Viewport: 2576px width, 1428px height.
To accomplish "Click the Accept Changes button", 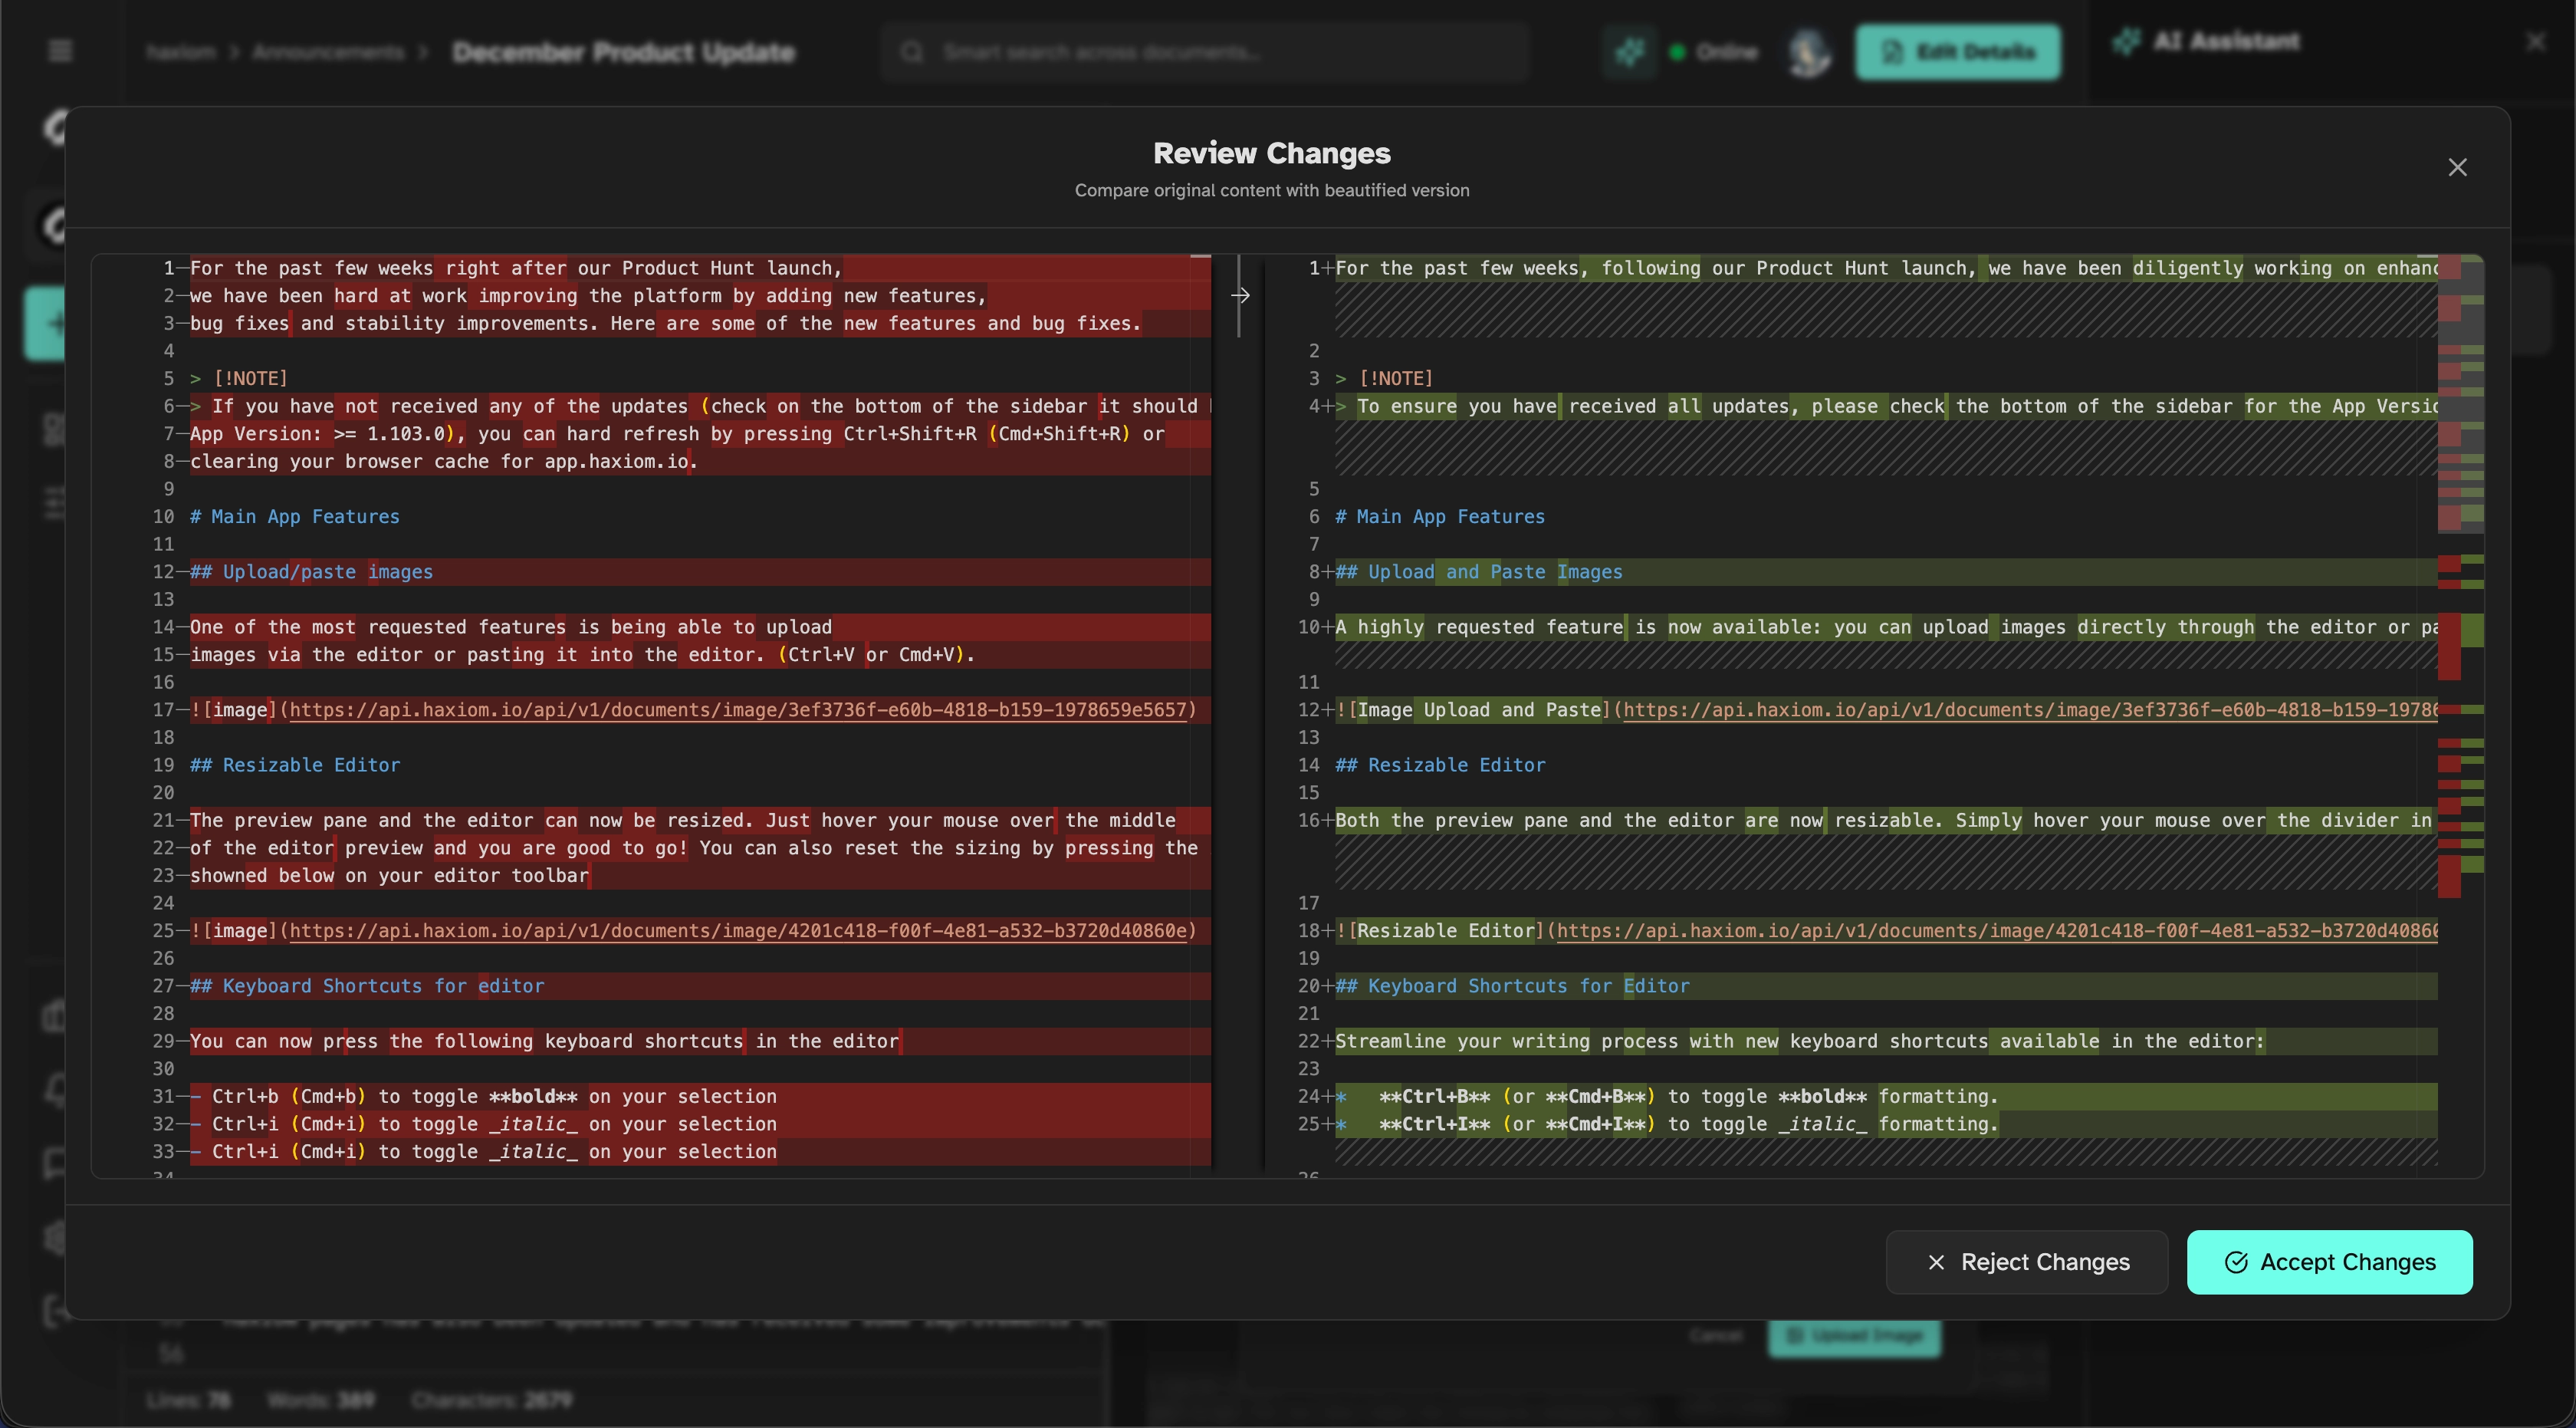I will pos(2329,1262).
